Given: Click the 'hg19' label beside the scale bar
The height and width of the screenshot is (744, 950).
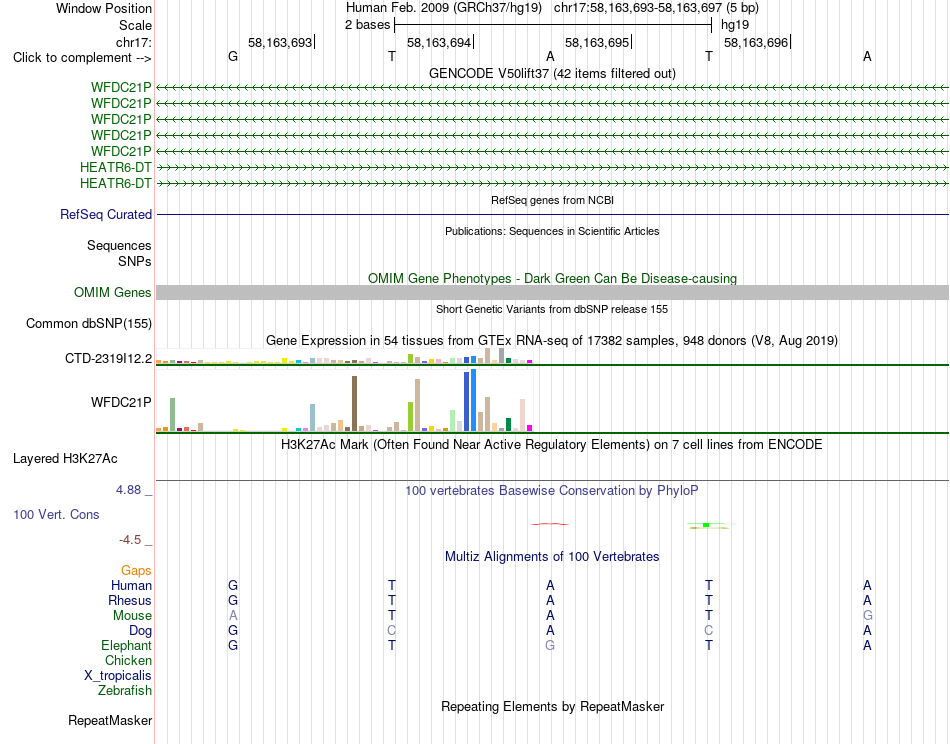Looking at the screenshot, I should [734, 25].
